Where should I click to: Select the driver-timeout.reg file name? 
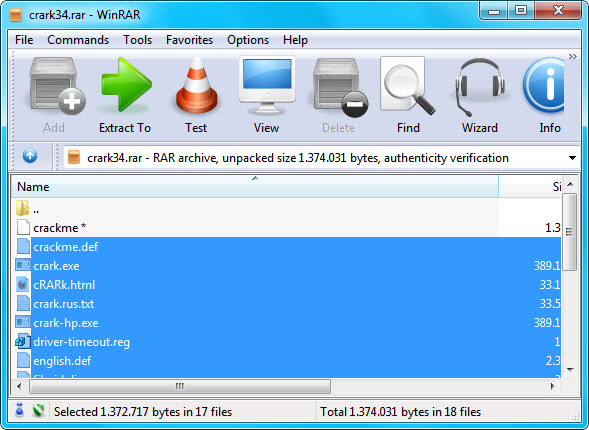point(82,342)
